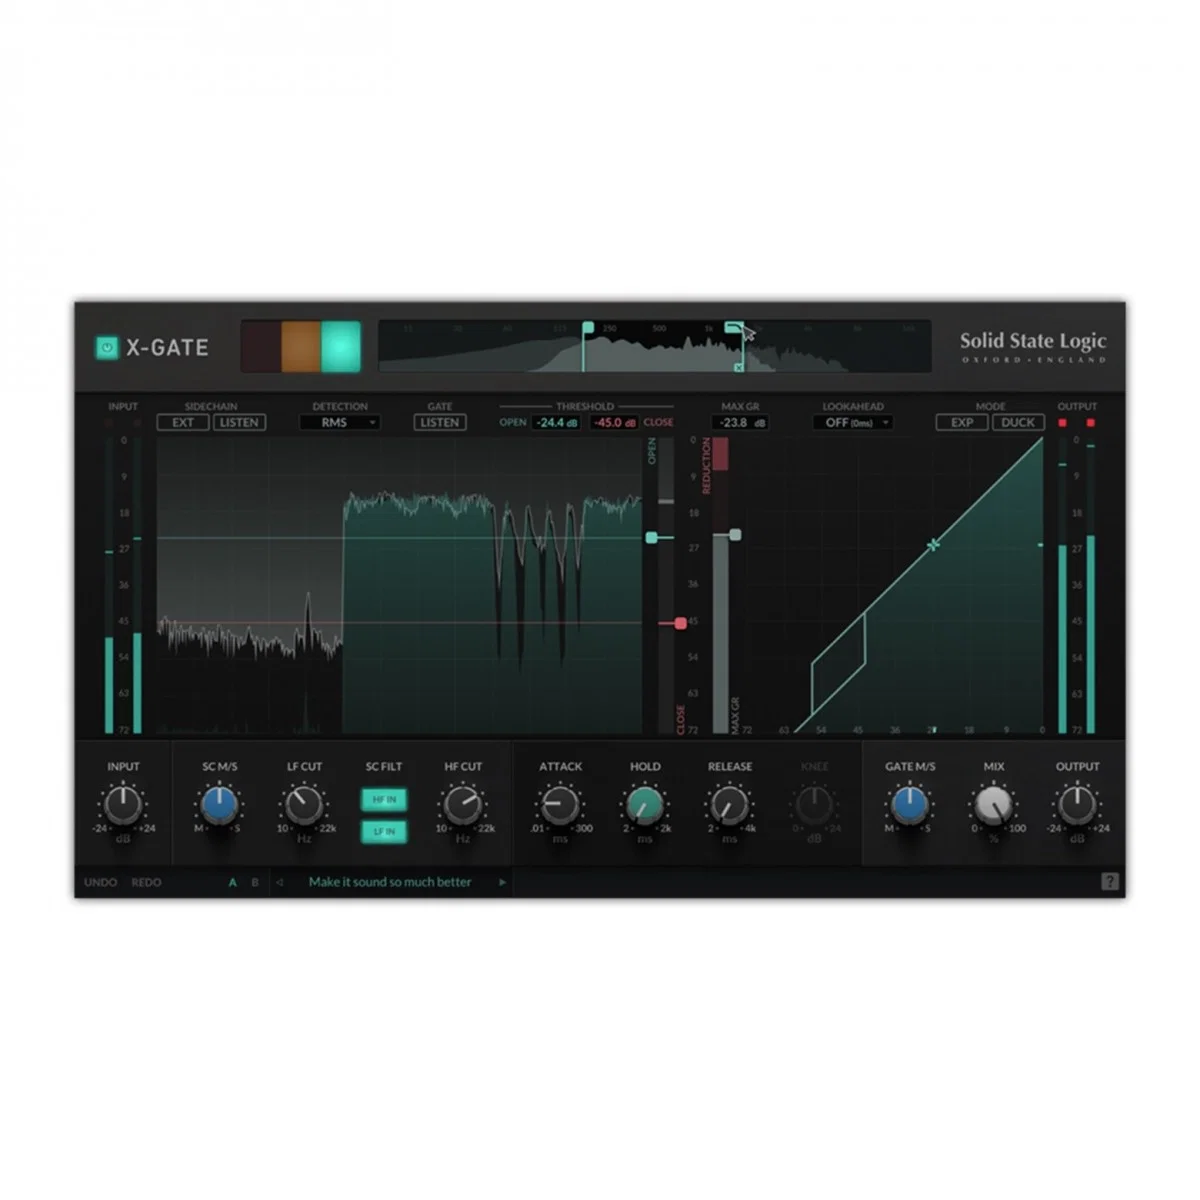The width and height of the screenshot is (1200, 1200).
Task: Toggle the LF IN filter button
Action: pos(384,831)
